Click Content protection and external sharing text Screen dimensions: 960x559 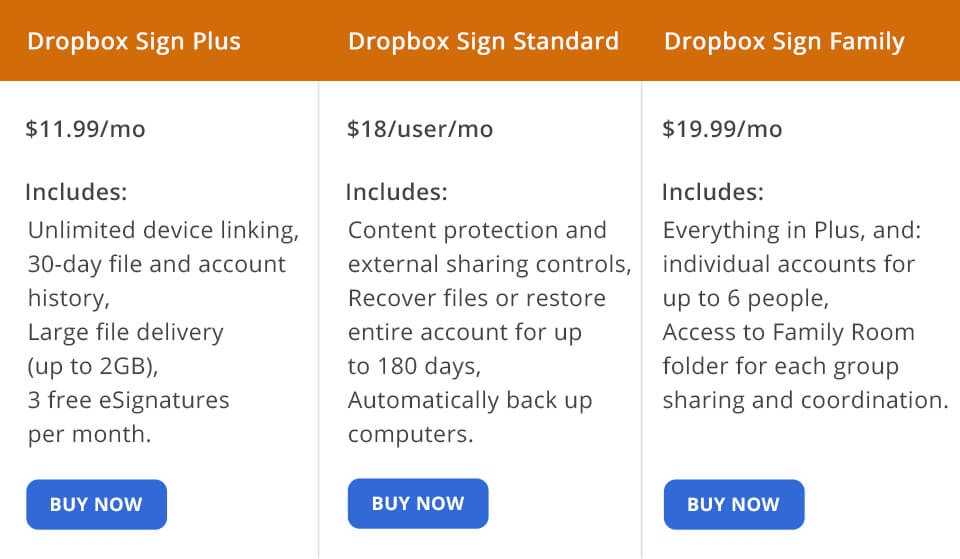(477, 231)
